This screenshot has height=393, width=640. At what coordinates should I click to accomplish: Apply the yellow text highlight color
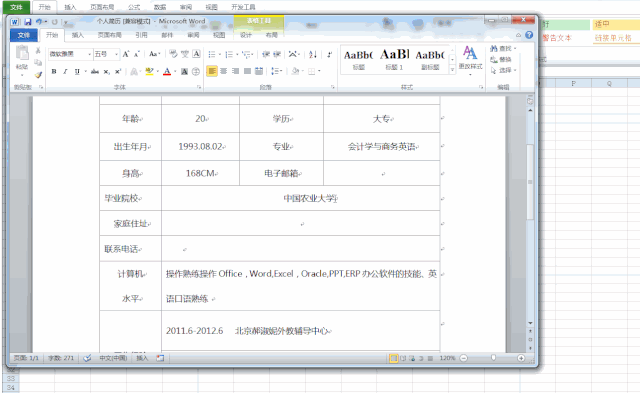(149, 71)
